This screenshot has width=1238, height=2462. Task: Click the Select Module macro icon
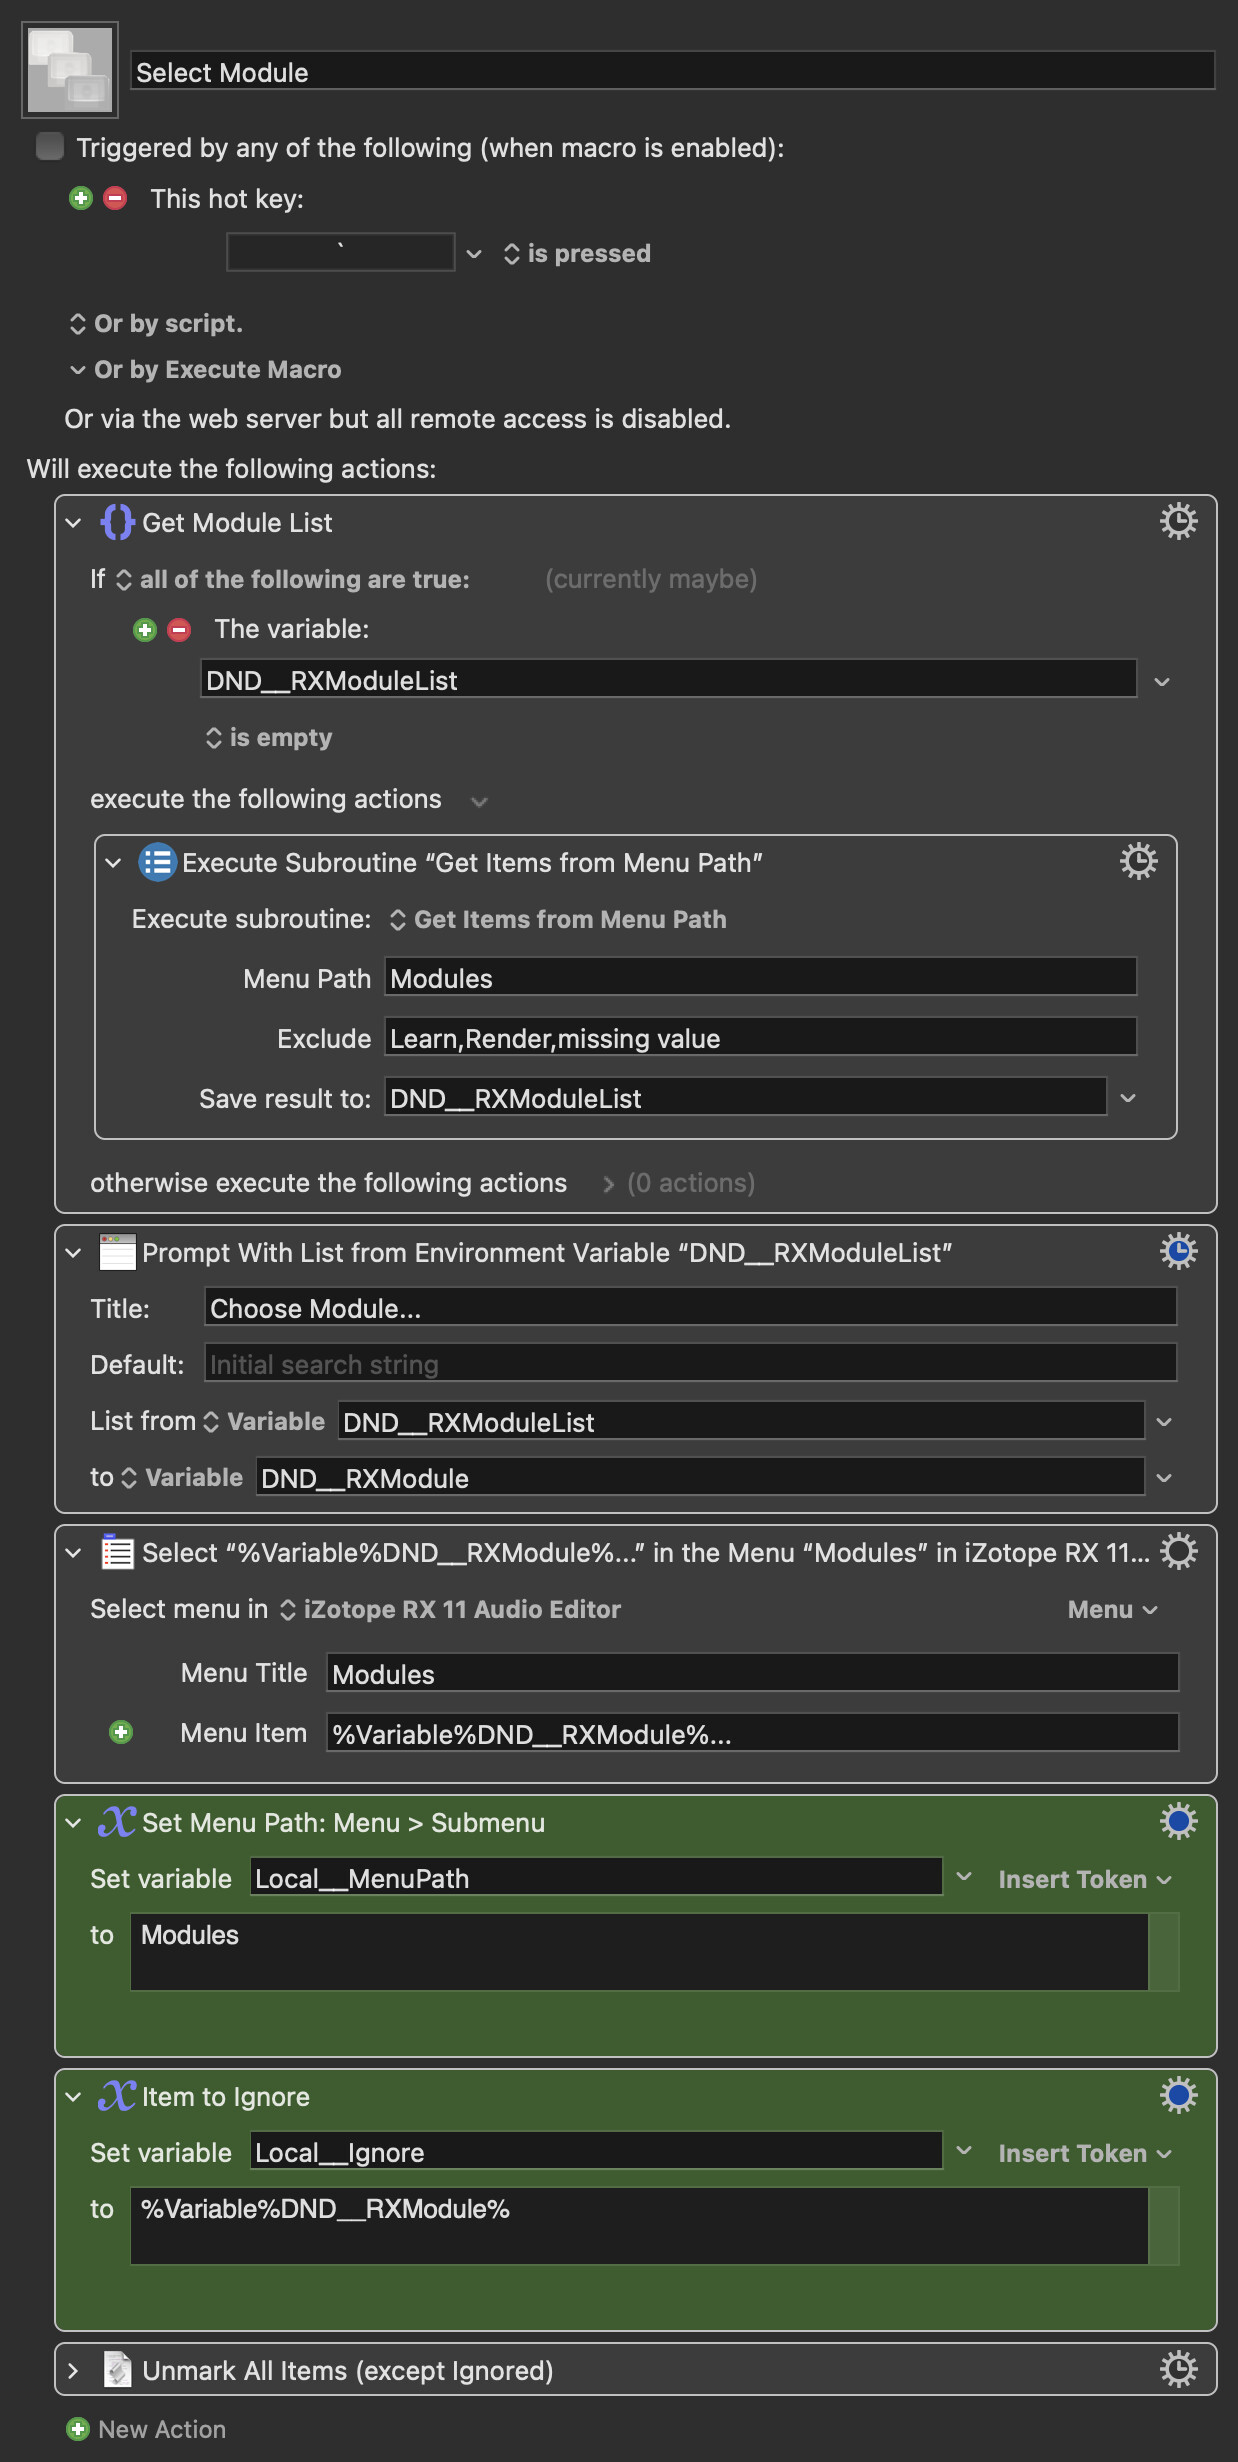tap(70, 70)
